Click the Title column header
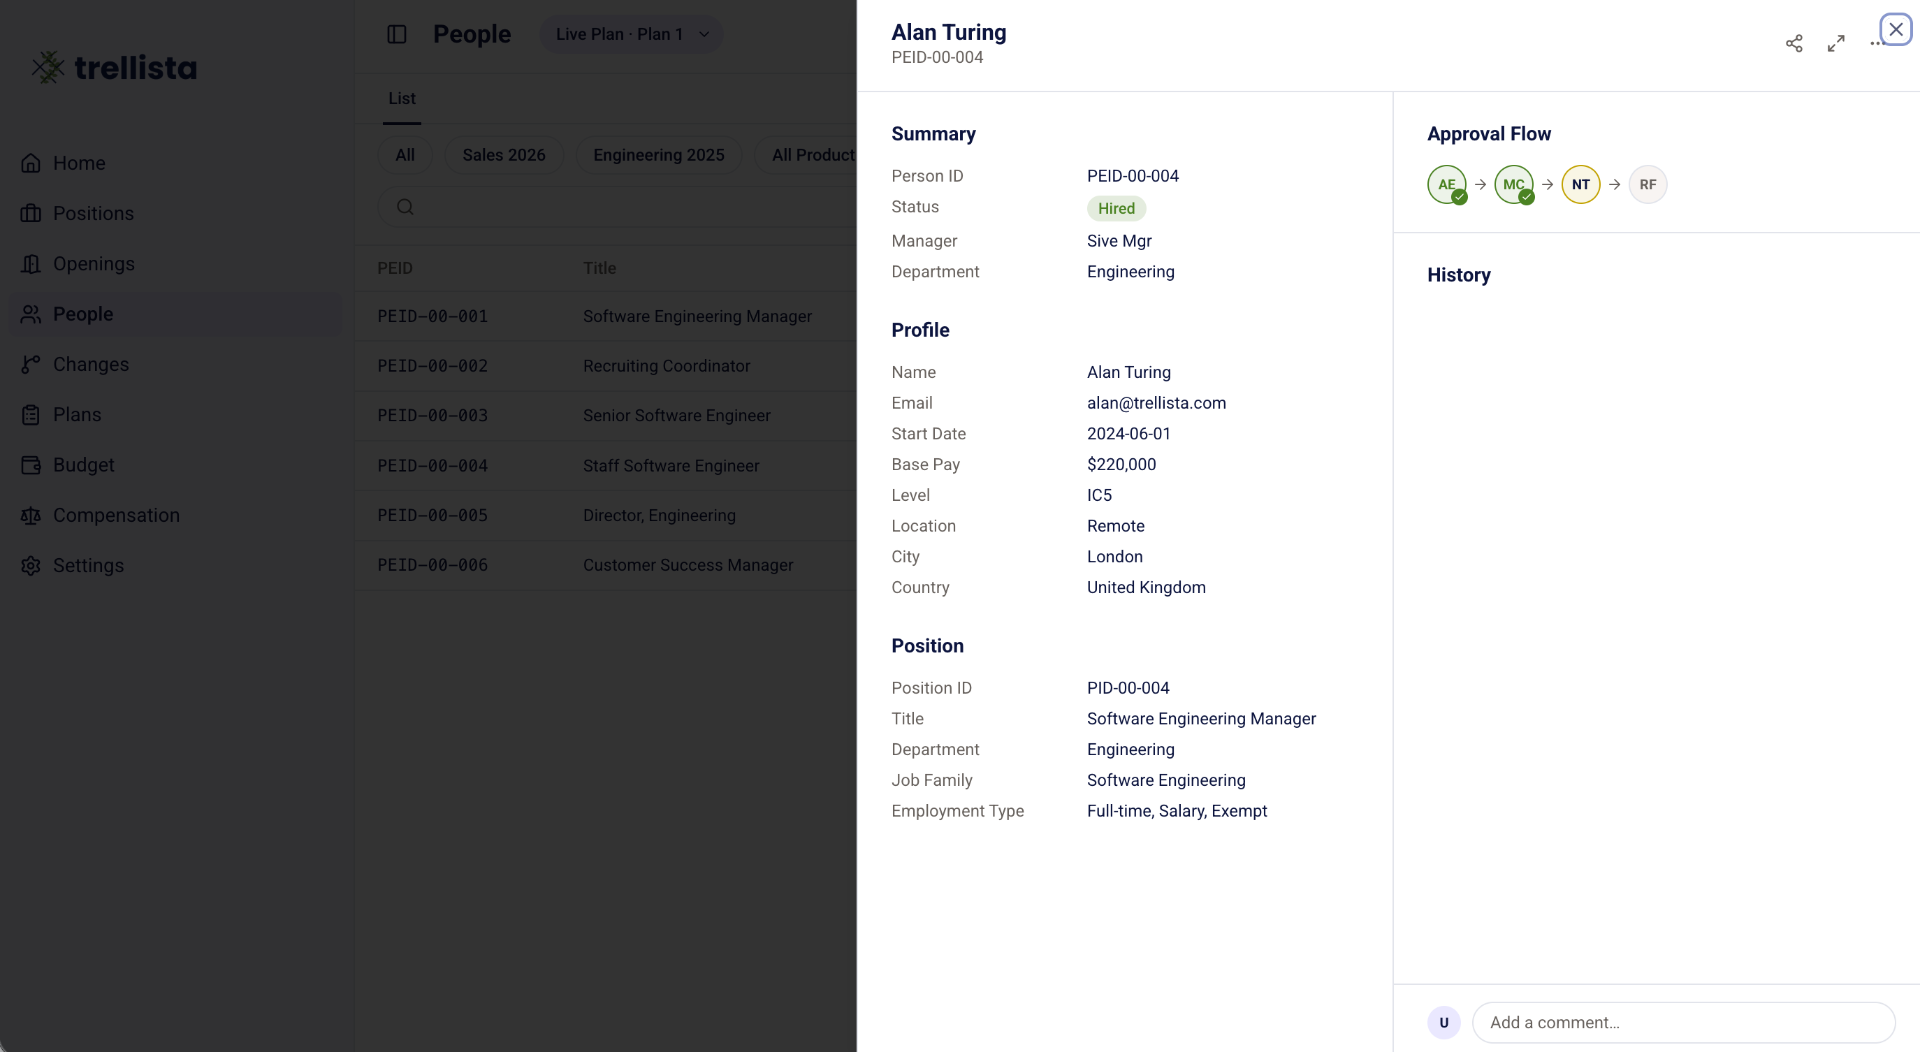The height and width of the screenshot is (1052, 1920). (x=600, y=268)
